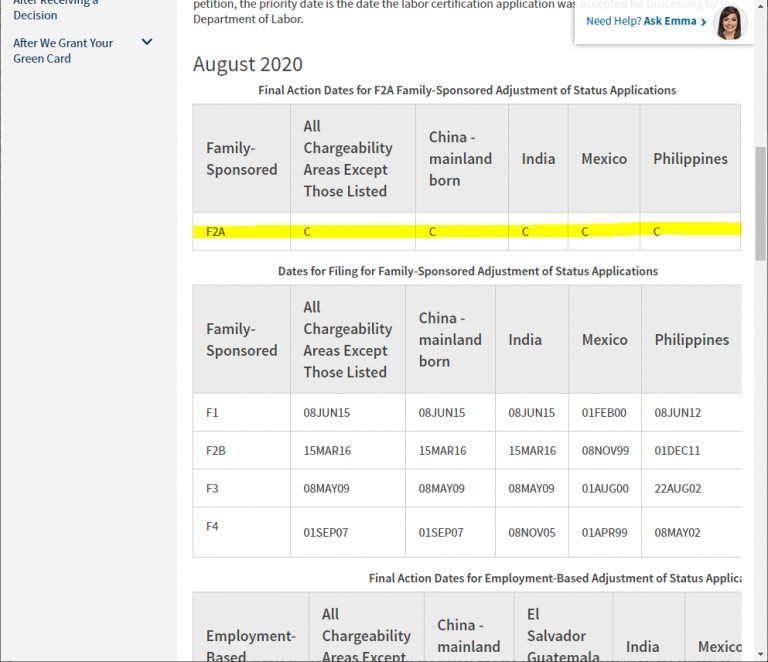Click India F4 date 08NOV05
The width and height of the screenshot is (768, 662).
click(x=531, y=532)
